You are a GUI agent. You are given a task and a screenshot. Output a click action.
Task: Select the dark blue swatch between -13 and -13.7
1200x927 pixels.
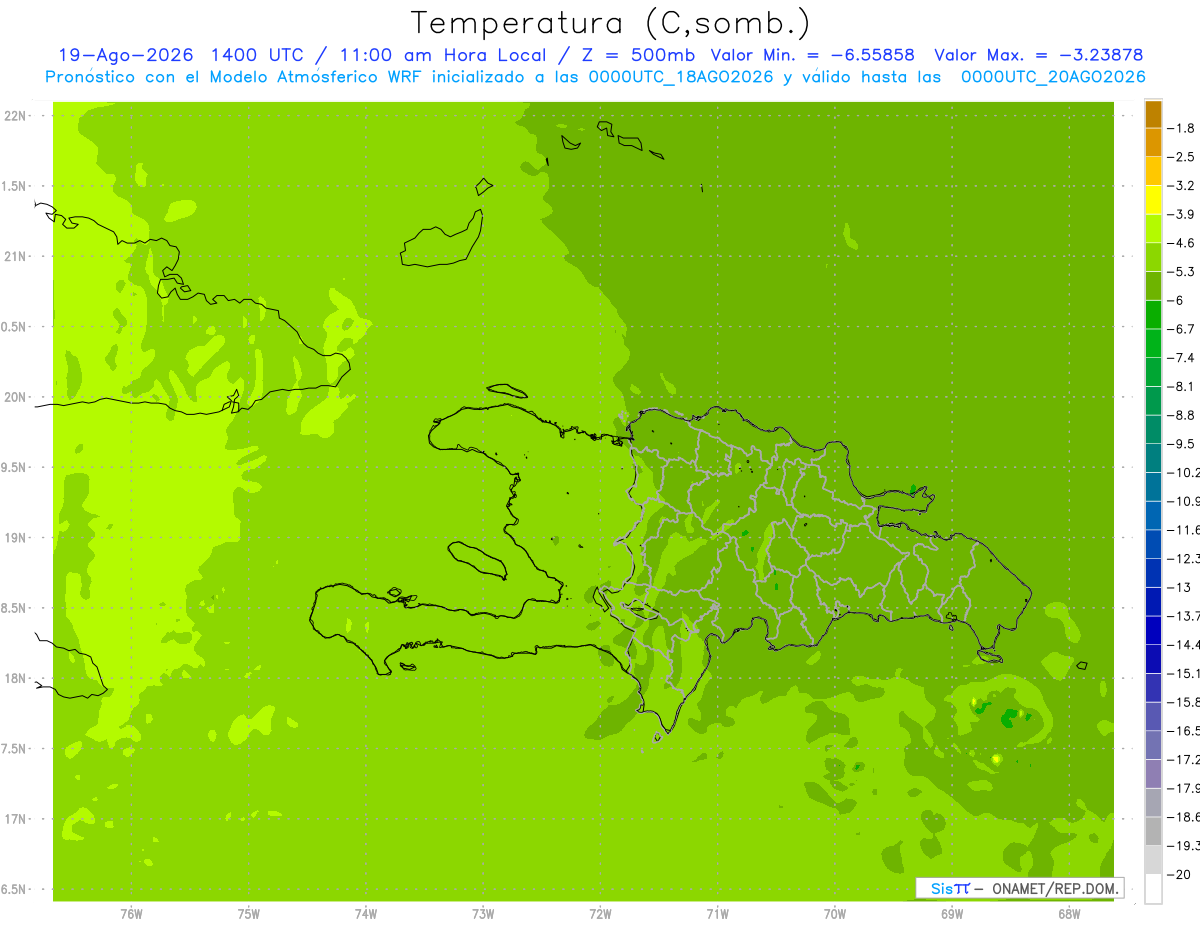pos(1153,601)
